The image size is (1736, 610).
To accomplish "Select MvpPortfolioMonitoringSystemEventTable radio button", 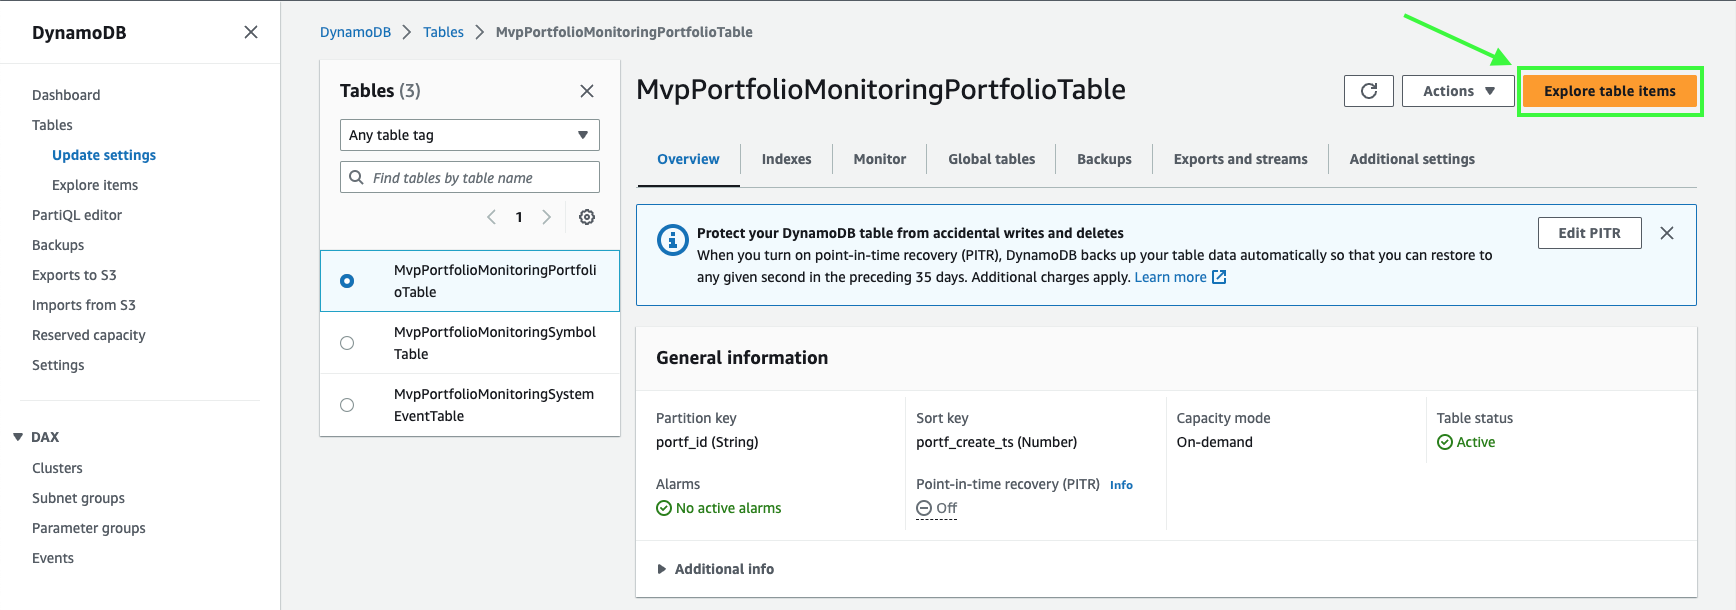I will tap(347, 405).
